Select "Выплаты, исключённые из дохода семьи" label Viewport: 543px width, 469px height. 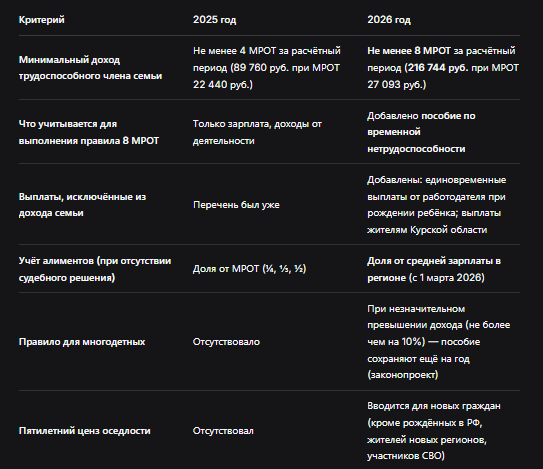pyautogui.click(x=82, y=205)
